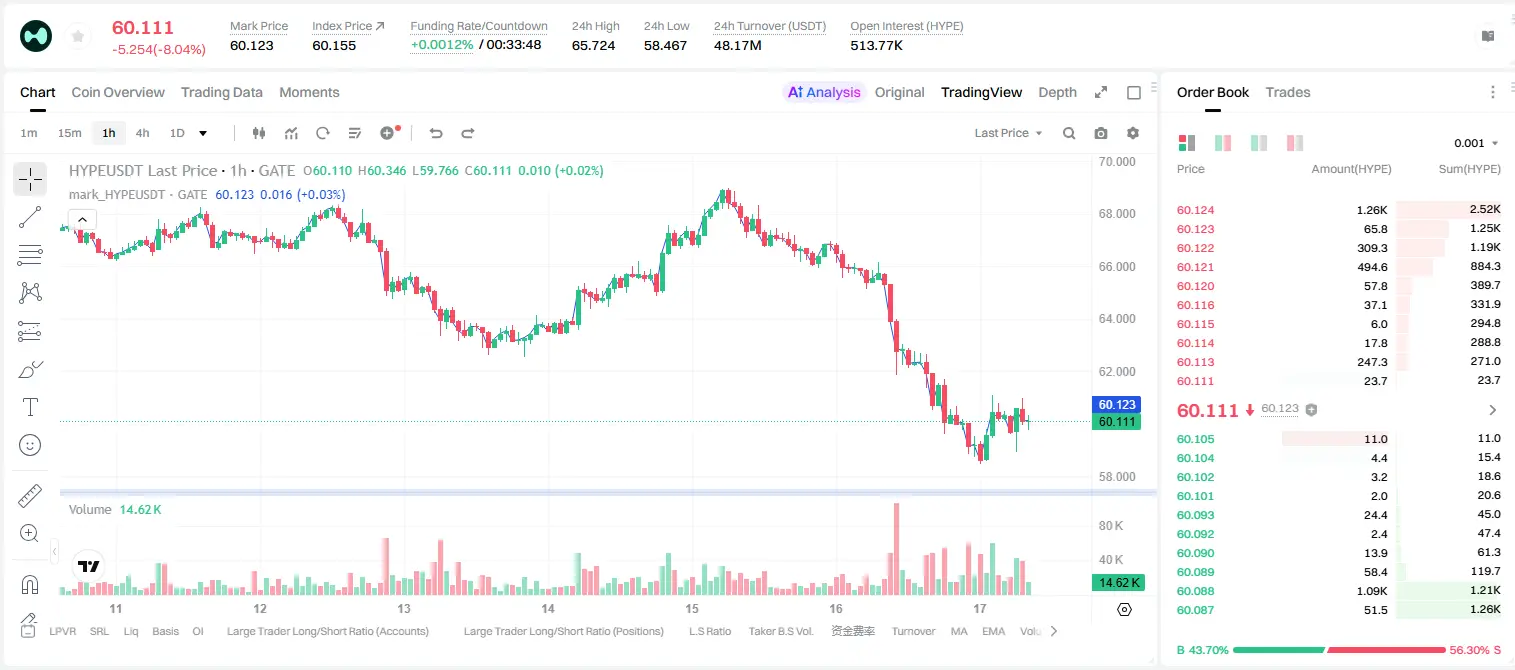Take a chart snapshot with camera icon
This screenshot has width=1515, height=670.
coord(1101,133)
